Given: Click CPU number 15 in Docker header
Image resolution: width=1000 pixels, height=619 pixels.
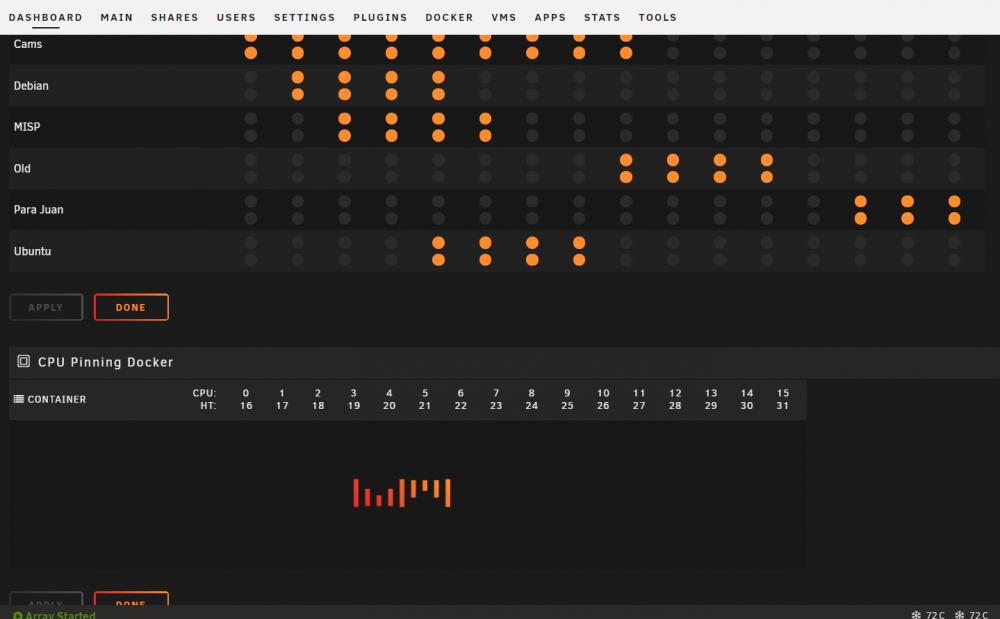Looking at the screenshot, I should coord(783,393).
